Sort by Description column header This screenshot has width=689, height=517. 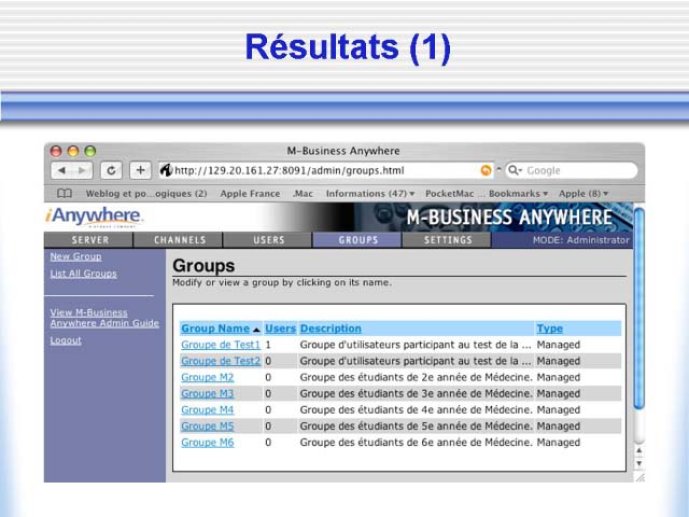(x=330, y=329)
